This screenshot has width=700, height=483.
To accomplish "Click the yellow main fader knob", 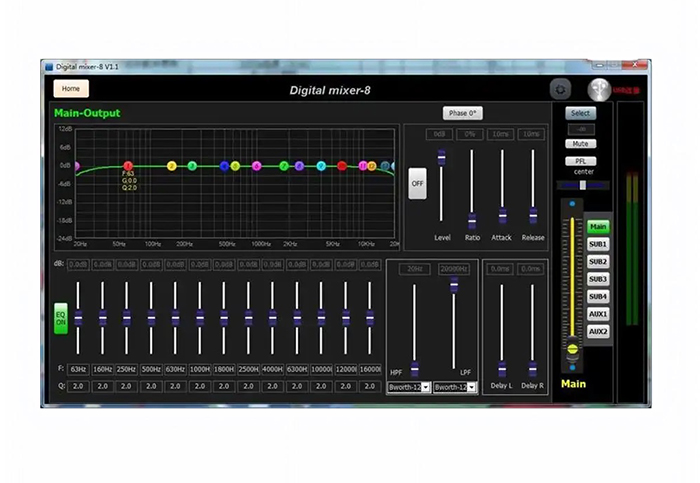I will tap(572, 350).
